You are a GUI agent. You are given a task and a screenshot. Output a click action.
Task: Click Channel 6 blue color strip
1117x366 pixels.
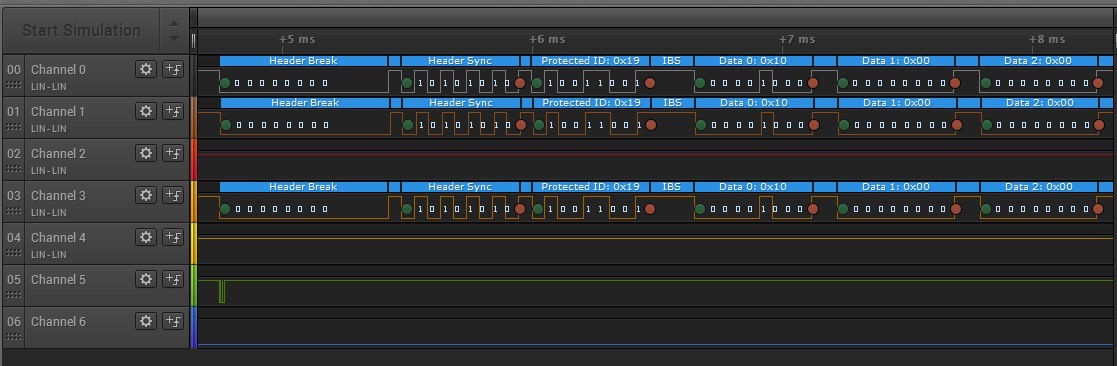click(193, 328)
